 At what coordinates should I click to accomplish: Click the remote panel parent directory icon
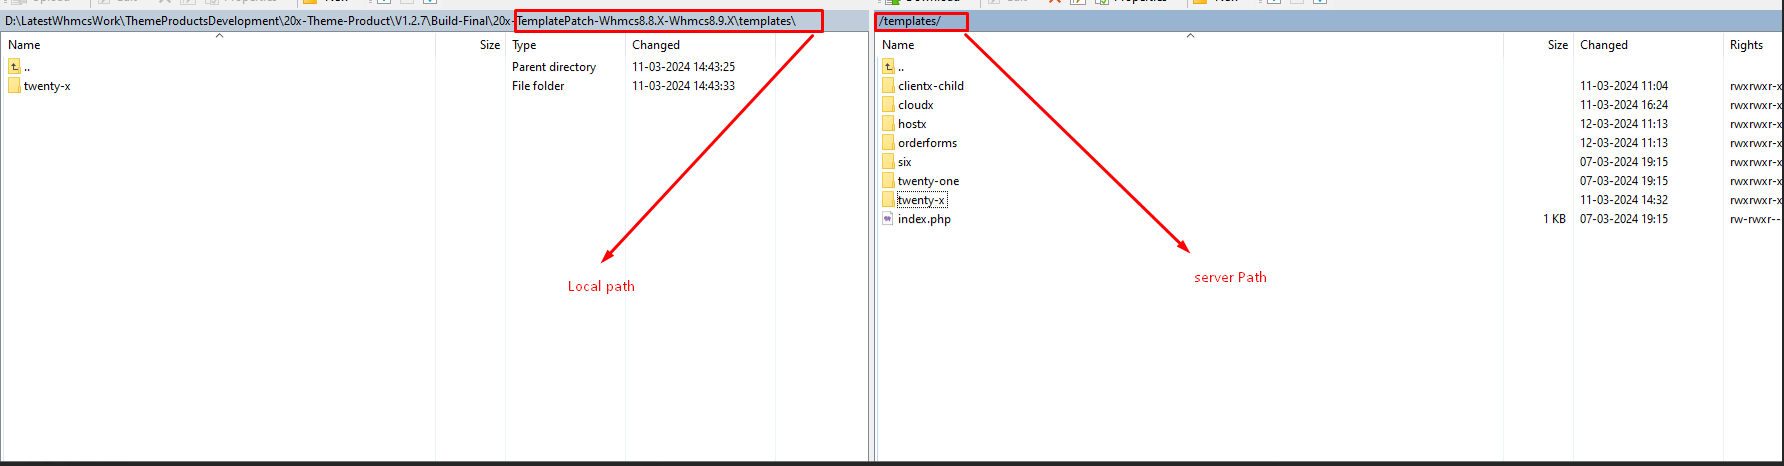888,67
